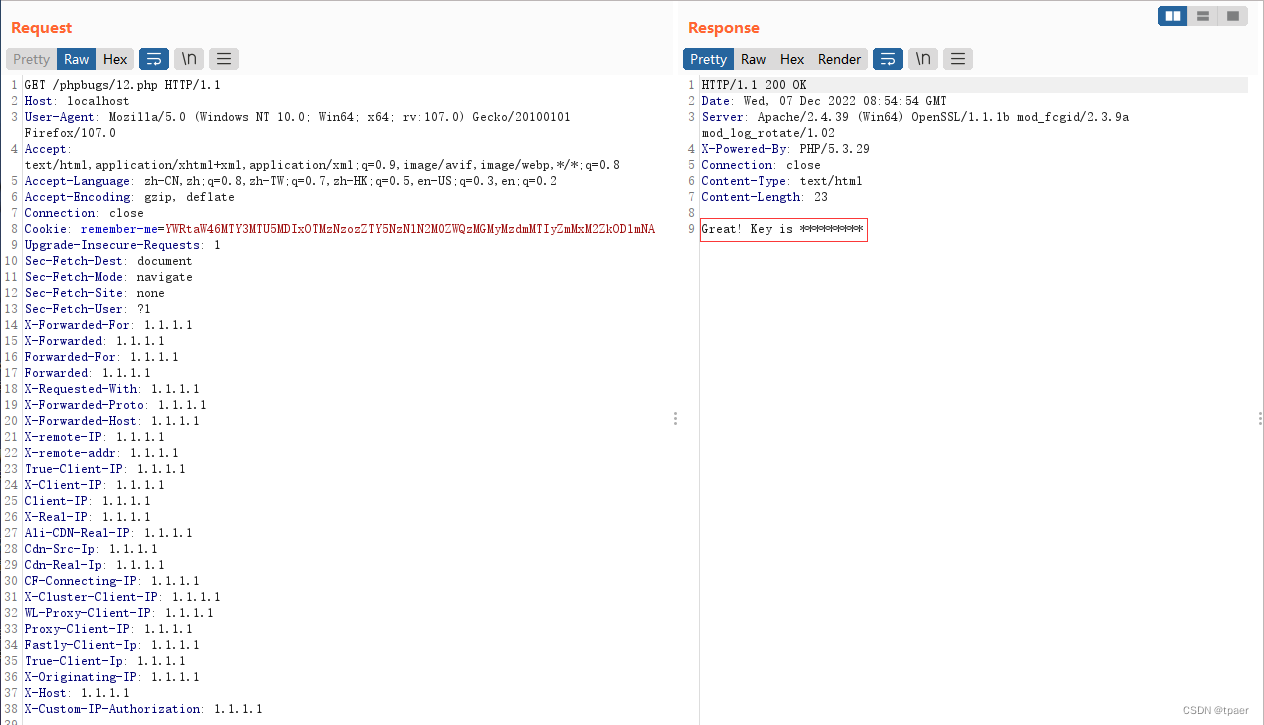Toggle word wrap icon in Request panel
Viewport: 1264px width, 725px height.
[154, 59]
